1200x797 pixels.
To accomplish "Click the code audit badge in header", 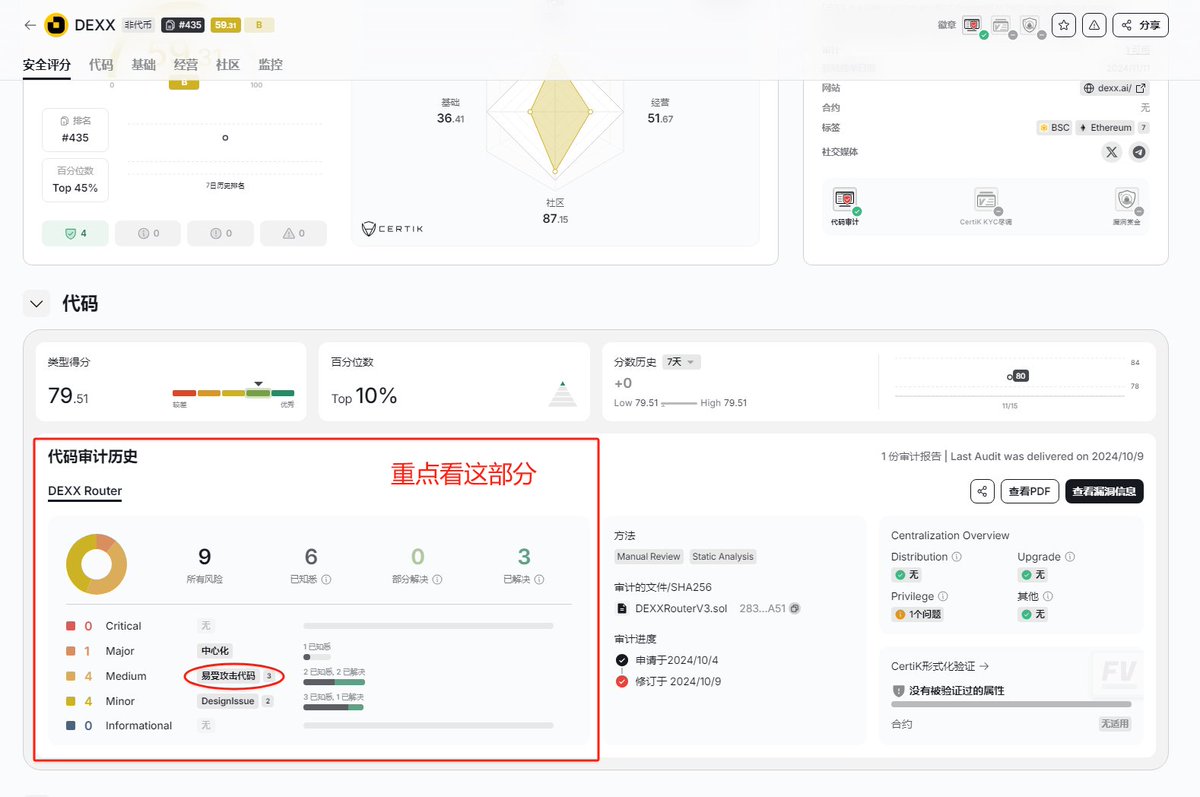I will click(973, 26).
